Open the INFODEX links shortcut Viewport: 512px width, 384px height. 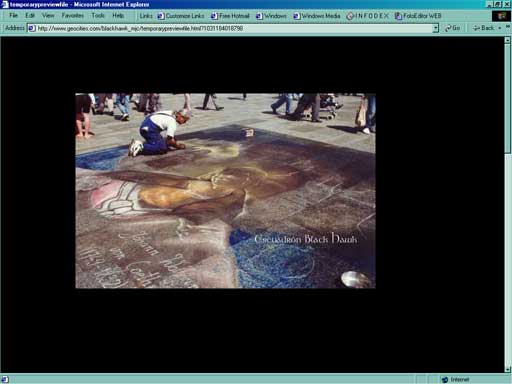[x=367, y=16]
